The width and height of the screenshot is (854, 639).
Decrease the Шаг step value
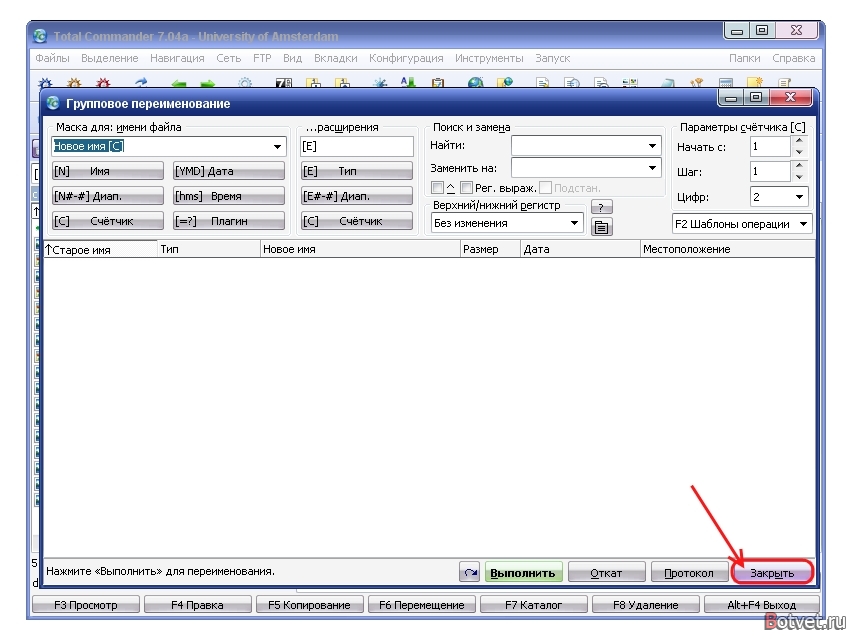point(799,177)
